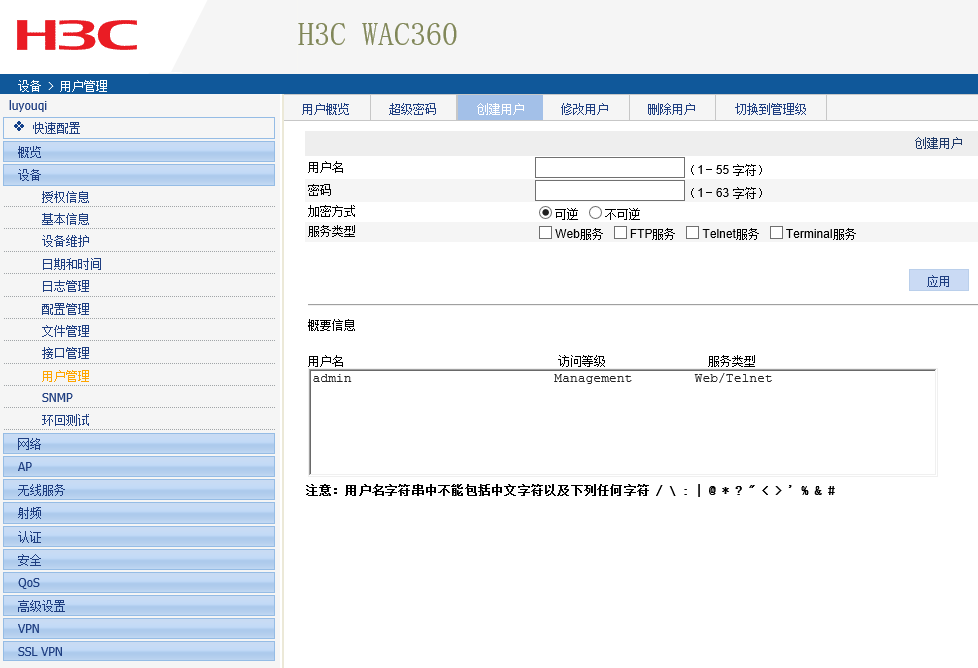Click the H3C logo
Screen dimensions: 978x668
tap(77, 35)
